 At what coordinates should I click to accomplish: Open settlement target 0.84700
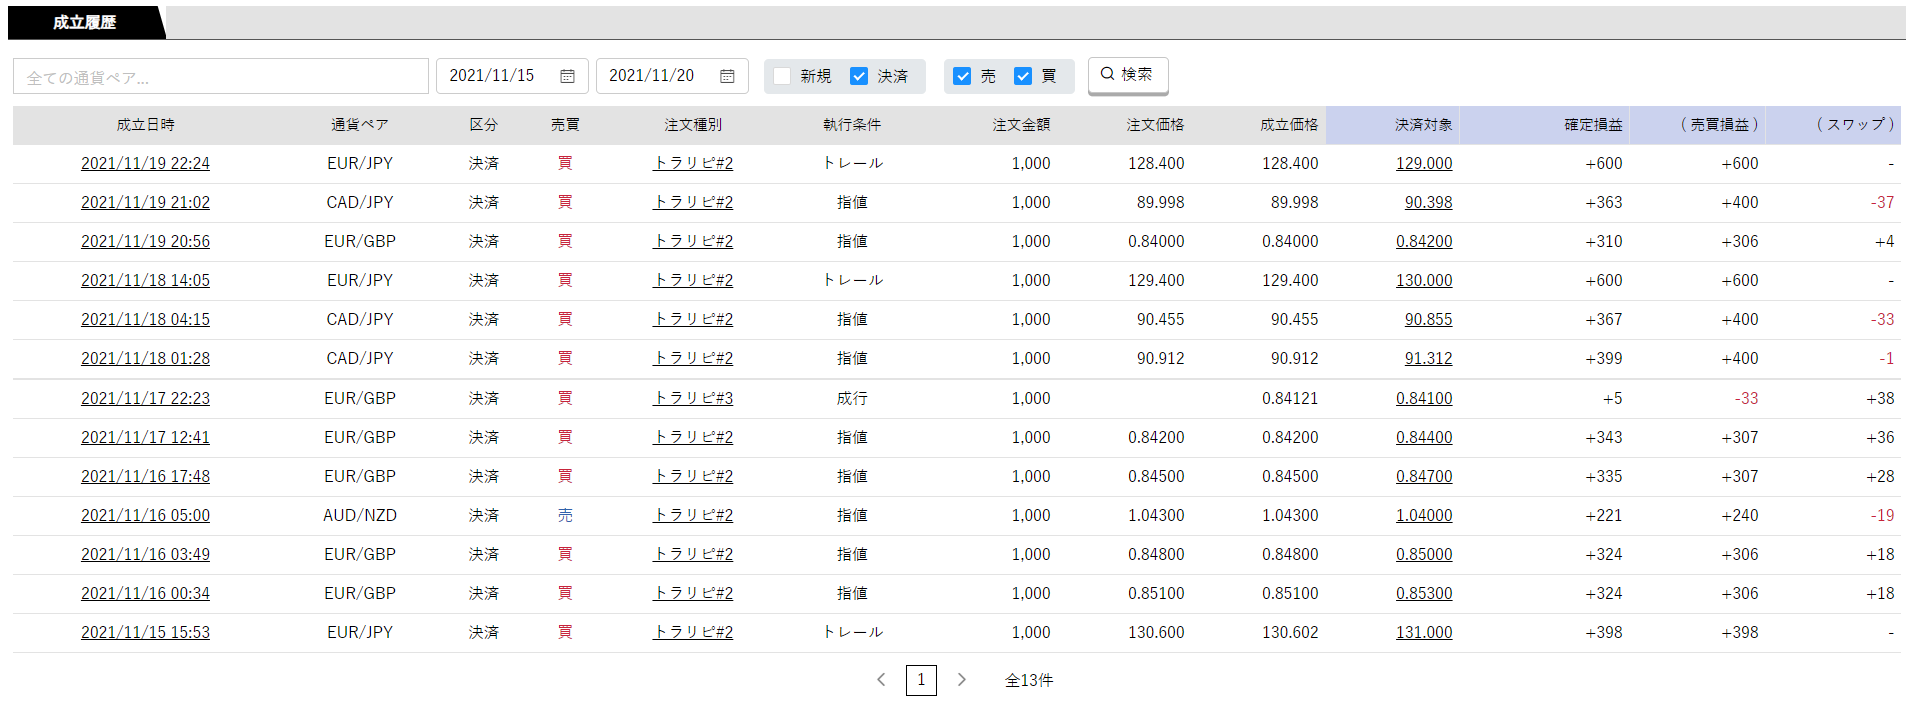(1424, 476)
